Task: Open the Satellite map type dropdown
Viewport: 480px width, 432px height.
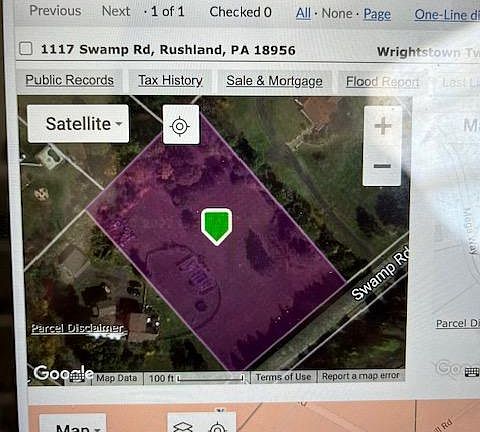Action: [x=78, y=124]
